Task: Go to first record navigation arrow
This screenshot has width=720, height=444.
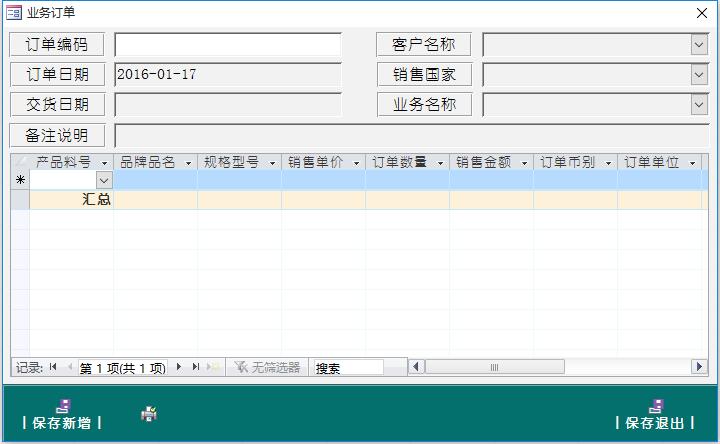Action: pos(53,367)
